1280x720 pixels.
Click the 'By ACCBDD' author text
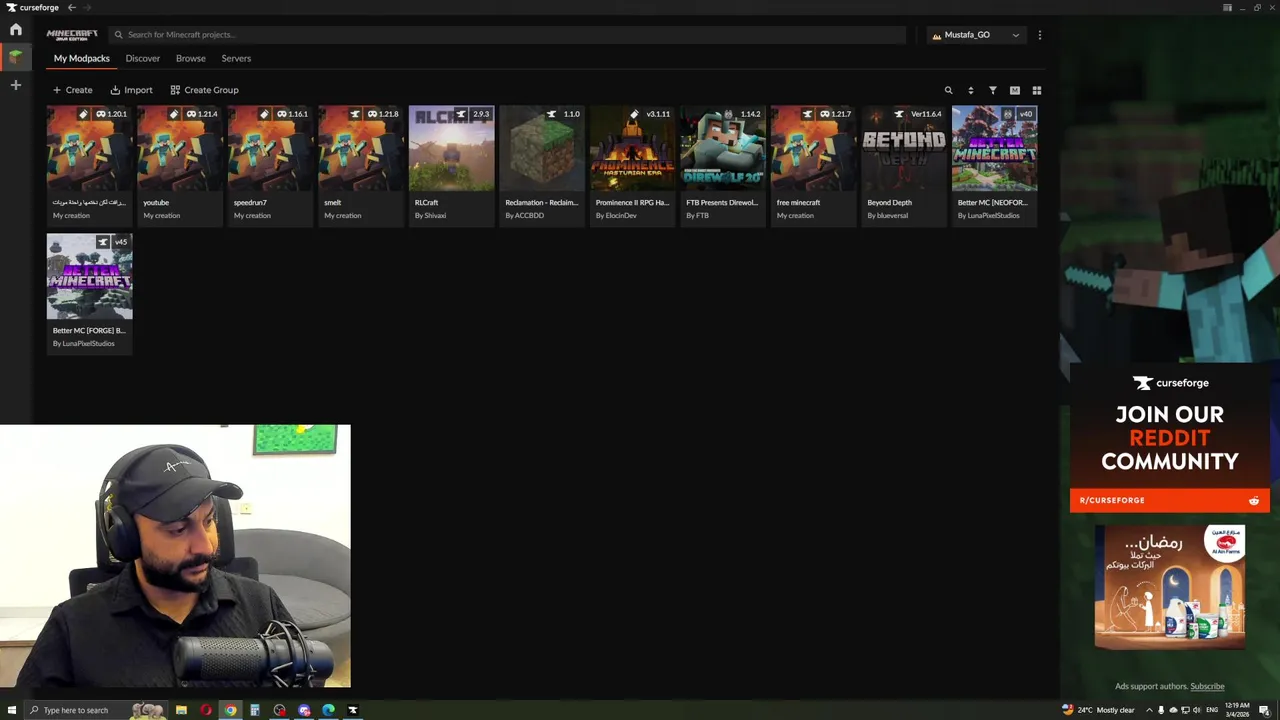[525, 216]
